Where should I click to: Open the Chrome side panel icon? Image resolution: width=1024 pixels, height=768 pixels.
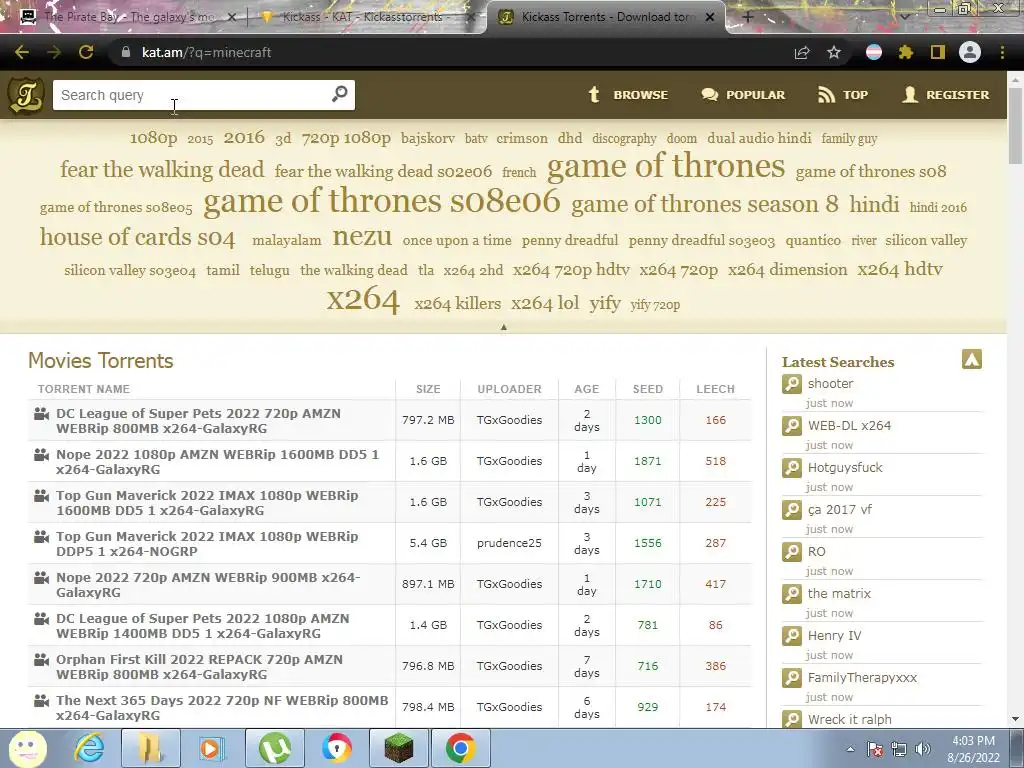point(938,52)
